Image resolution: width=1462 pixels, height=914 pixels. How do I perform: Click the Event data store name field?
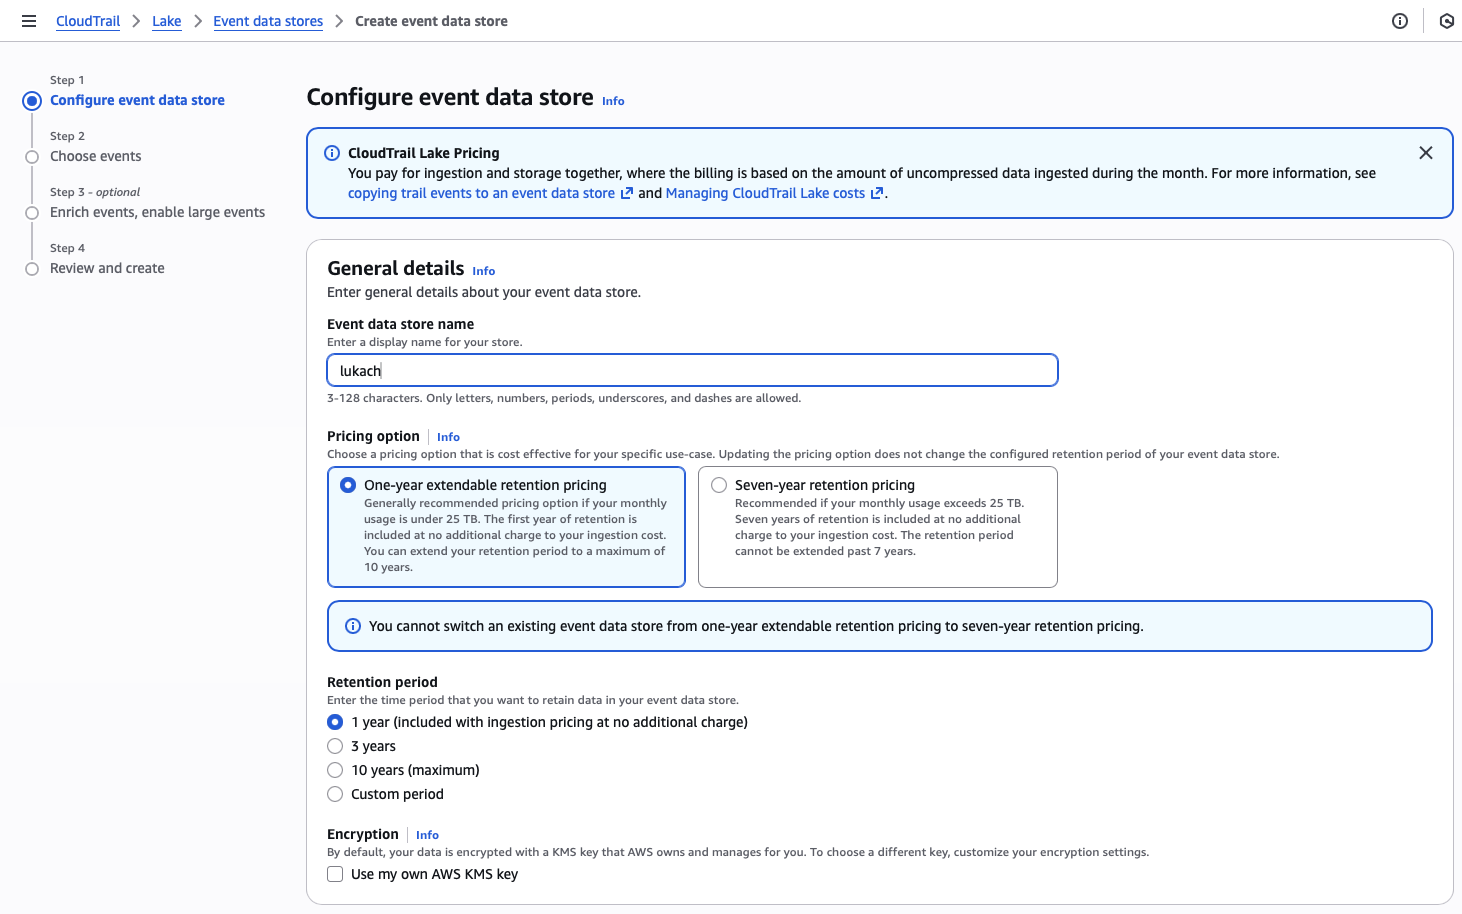[x=692, y=371]
